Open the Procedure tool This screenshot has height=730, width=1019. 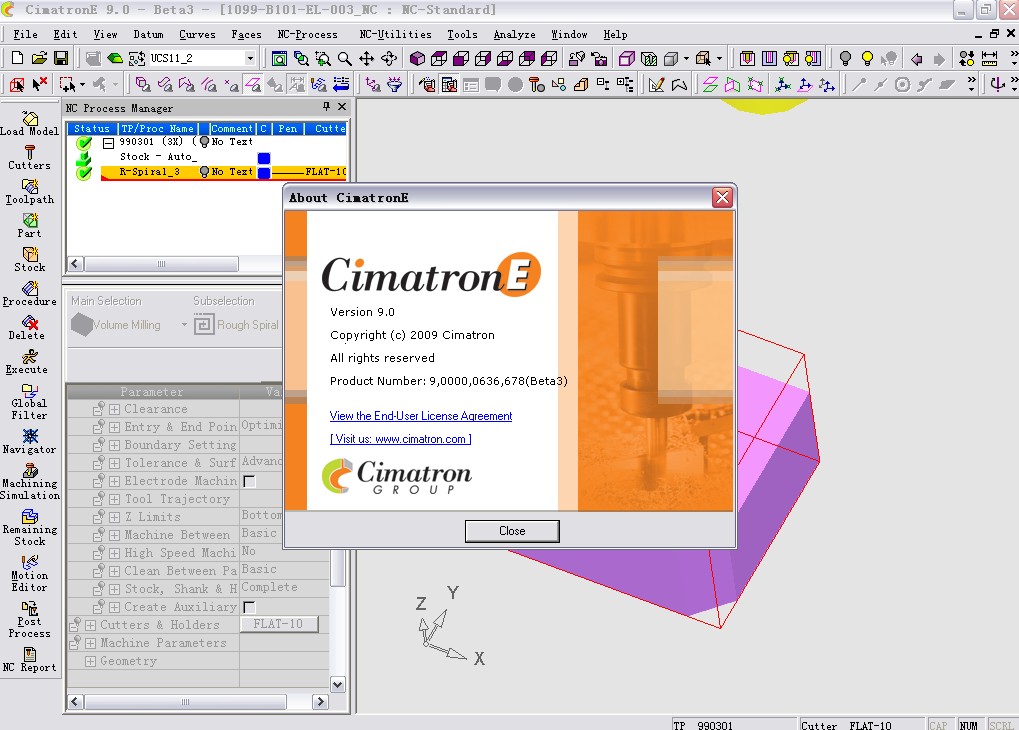coord(29,294)
